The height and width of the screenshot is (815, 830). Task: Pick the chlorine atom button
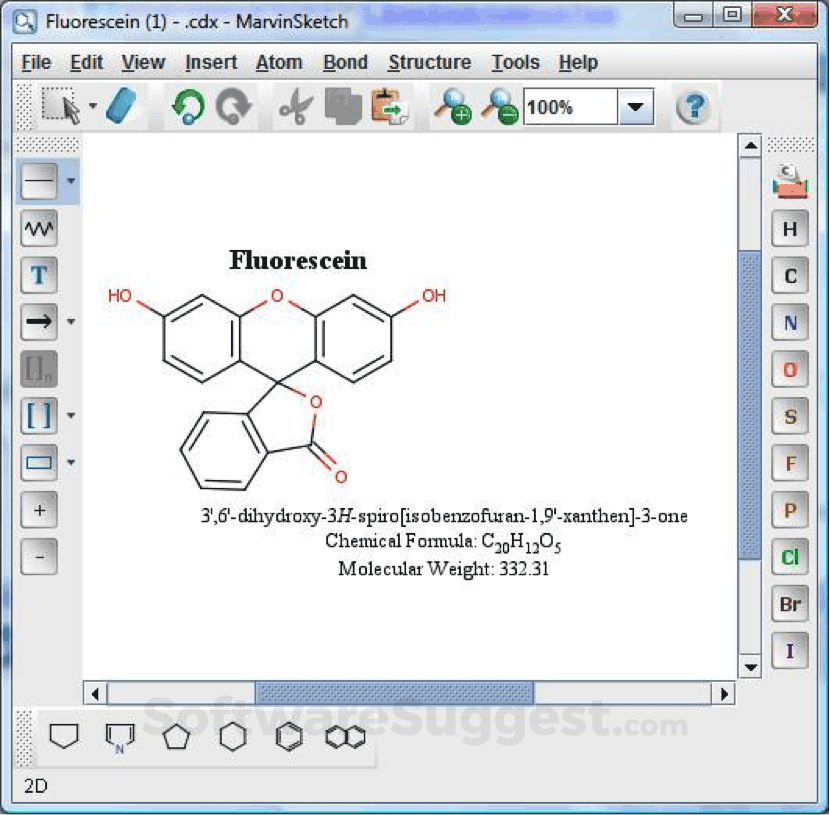tap(789, 557)
